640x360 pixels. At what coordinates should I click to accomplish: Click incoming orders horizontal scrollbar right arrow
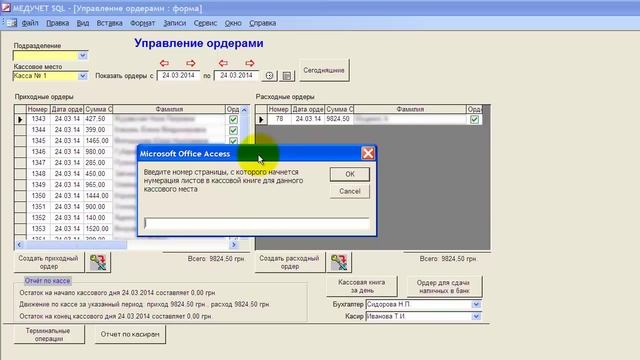234,244
